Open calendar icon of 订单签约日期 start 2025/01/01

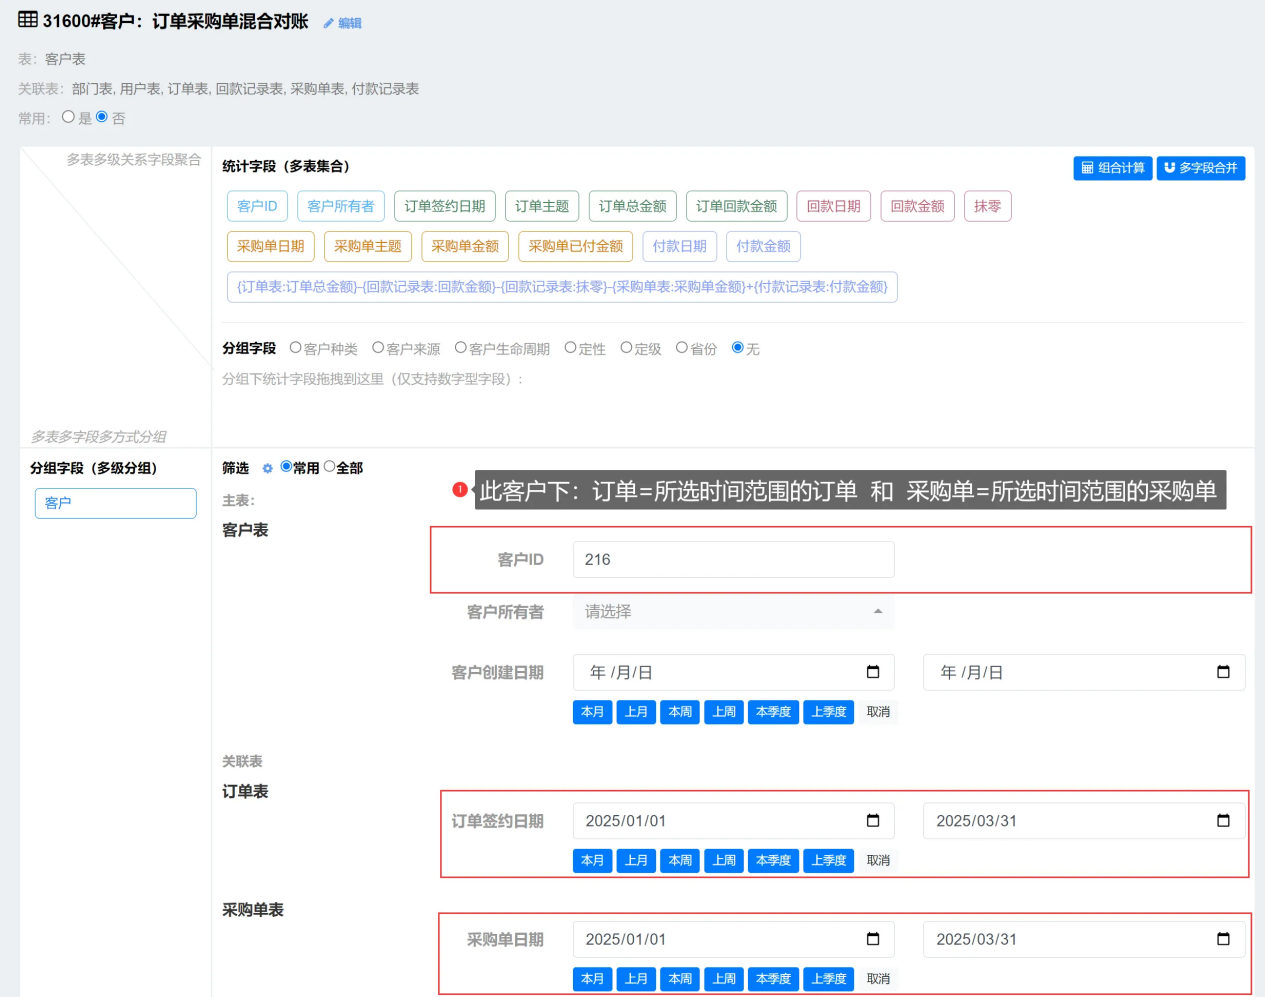873,821
